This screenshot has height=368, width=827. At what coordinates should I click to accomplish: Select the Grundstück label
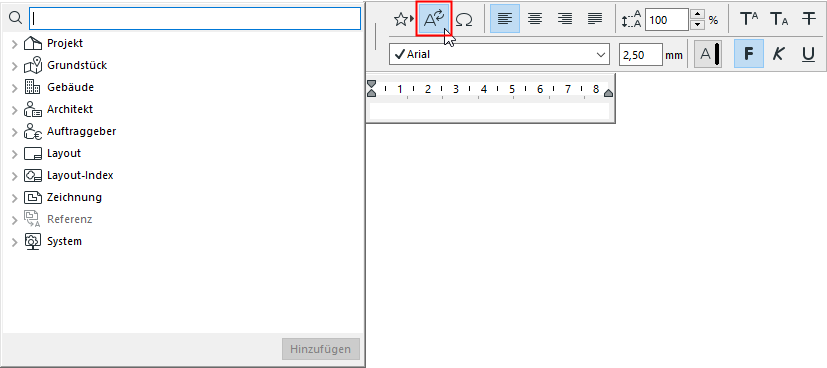pos(77,65)
